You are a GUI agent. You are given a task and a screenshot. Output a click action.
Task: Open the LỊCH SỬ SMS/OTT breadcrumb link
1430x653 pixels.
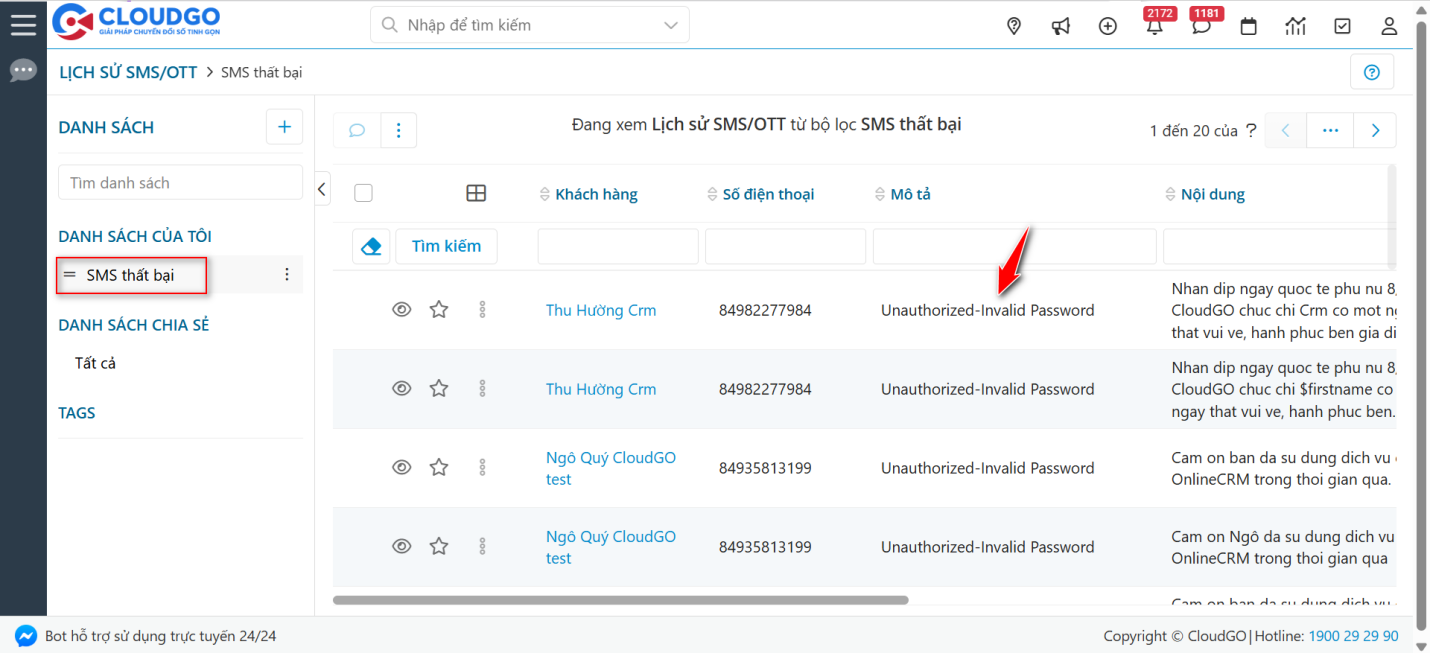128,71
